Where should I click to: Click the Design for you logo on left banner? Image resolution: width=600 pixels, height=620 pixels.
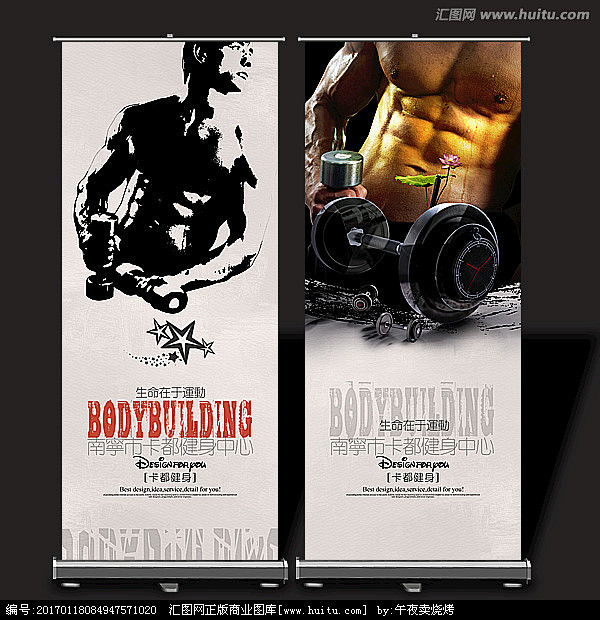coord(169,465)
